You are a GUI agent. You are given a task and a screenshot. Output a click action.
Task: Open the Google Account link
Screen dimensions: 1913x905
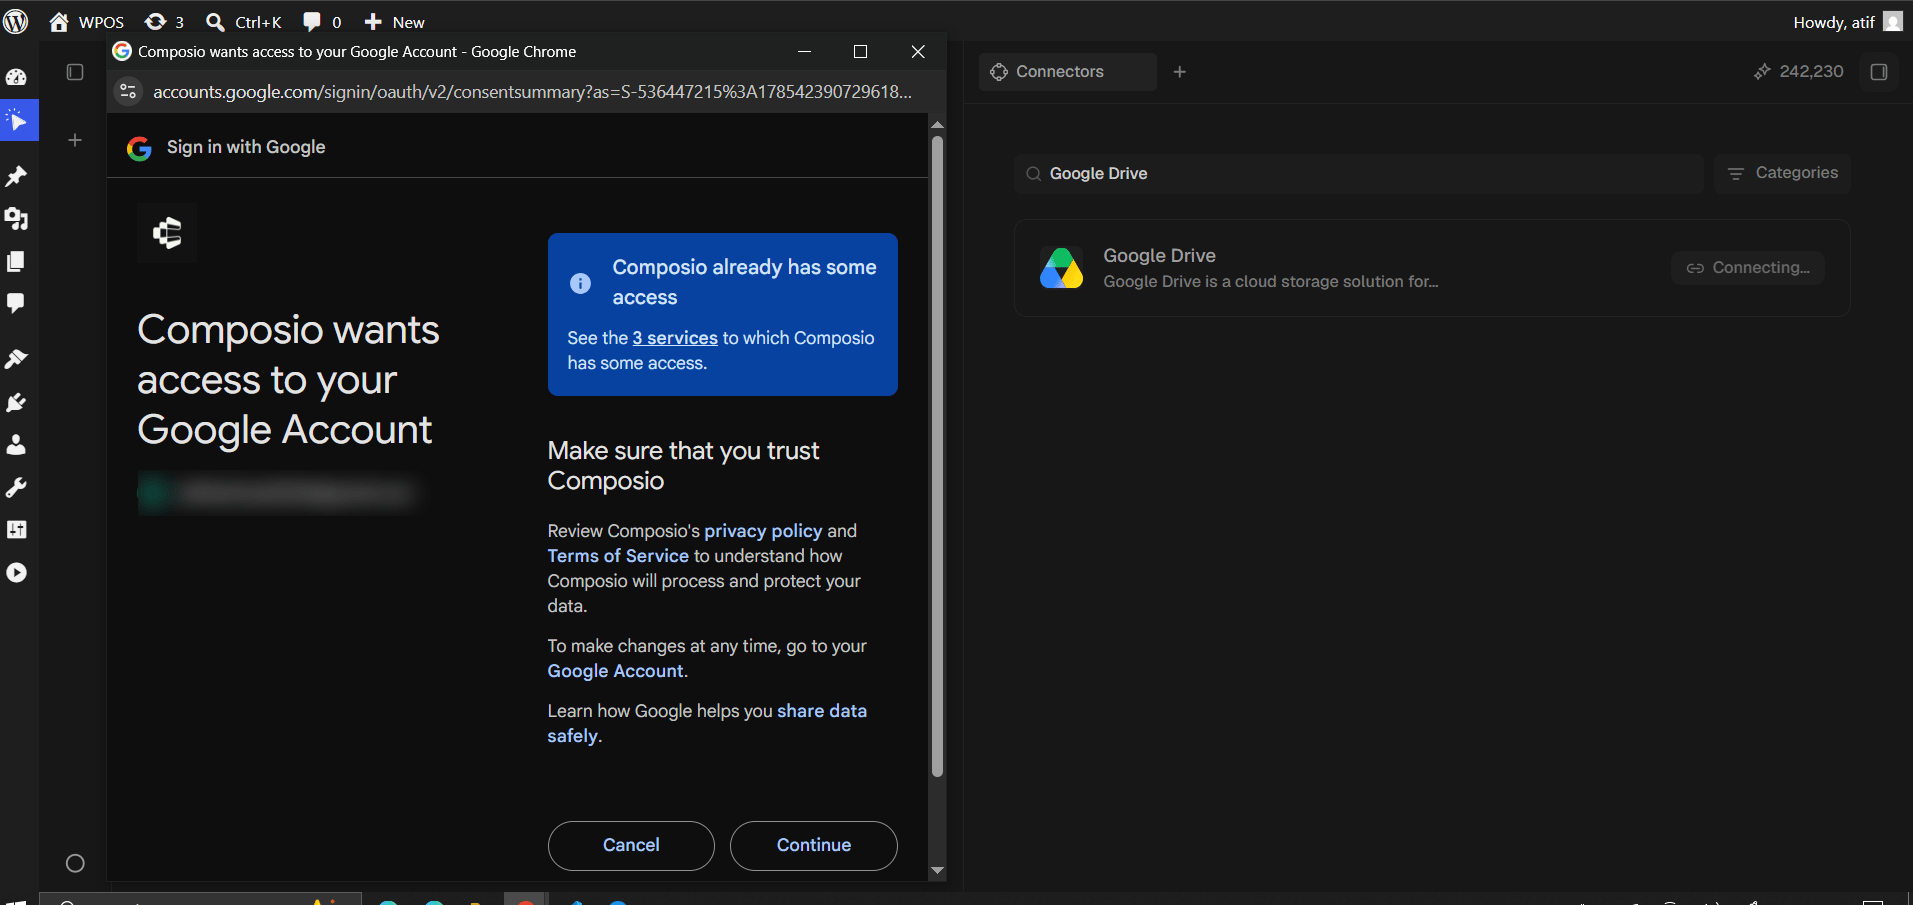tap(615, 671)
